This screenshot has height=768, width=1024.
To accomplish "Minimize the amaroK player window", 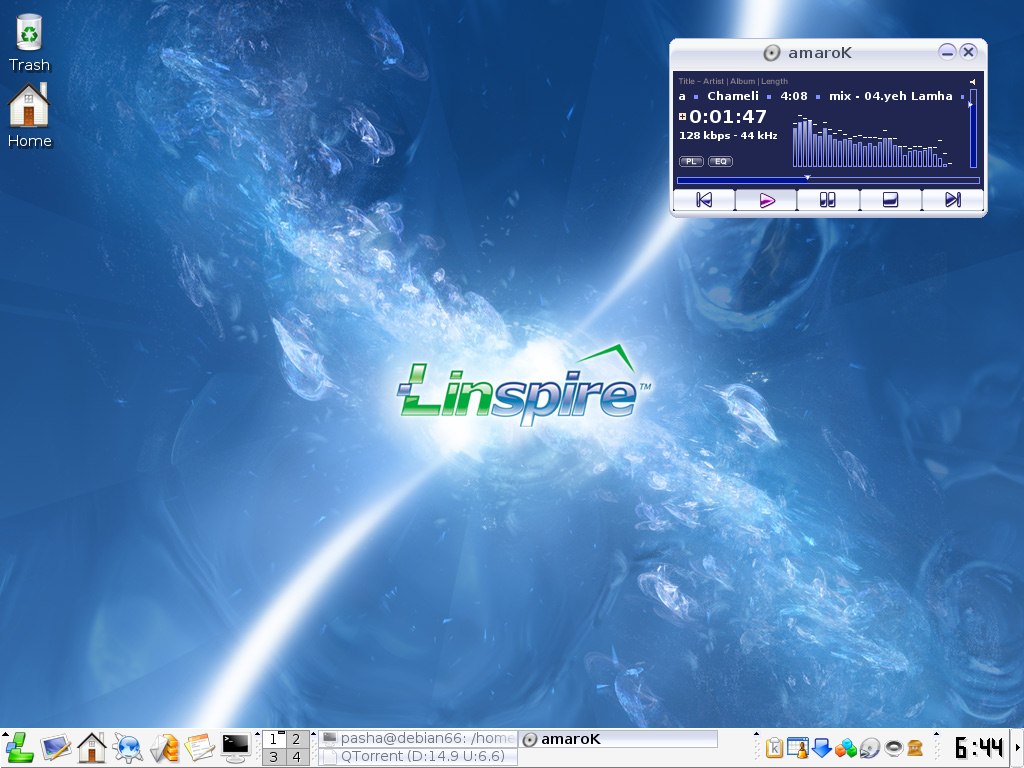I will coord(947,52).
